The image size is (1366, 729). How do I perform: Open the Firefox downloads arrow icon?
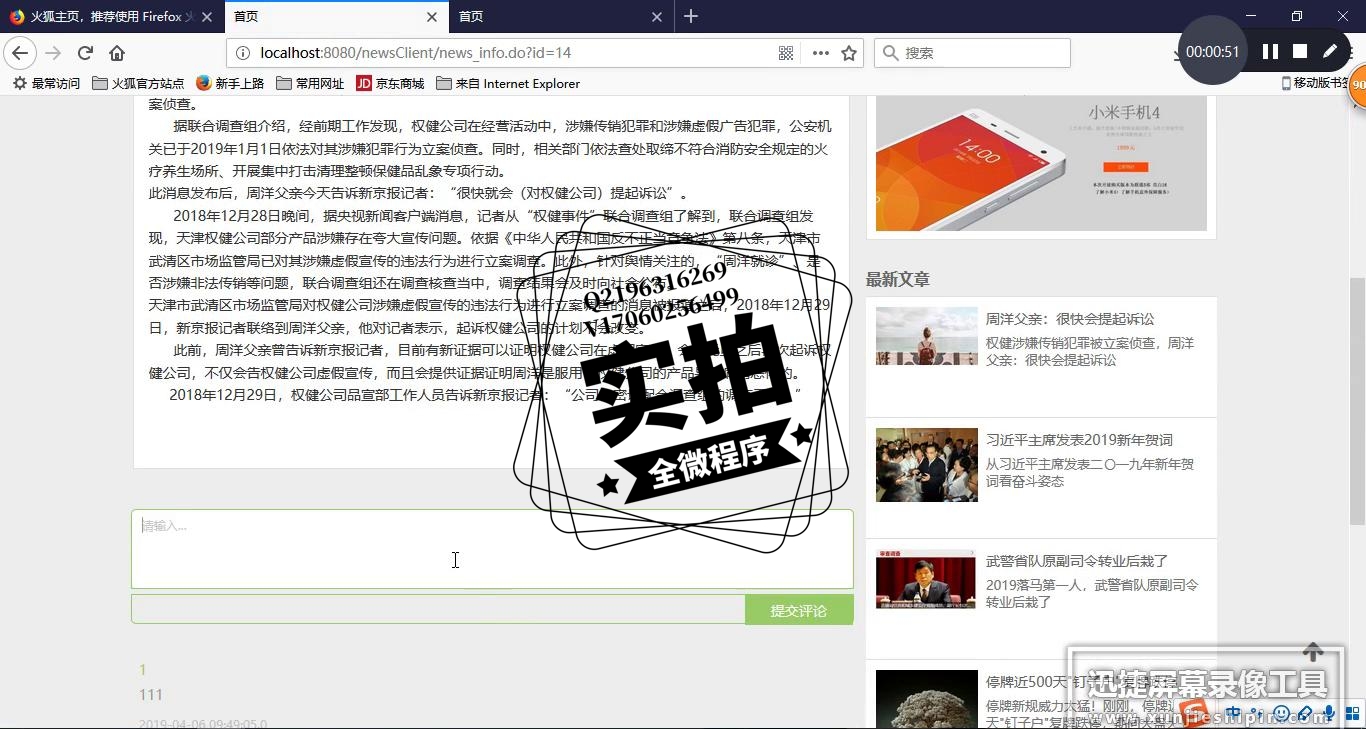click(x=1180, y=54)
